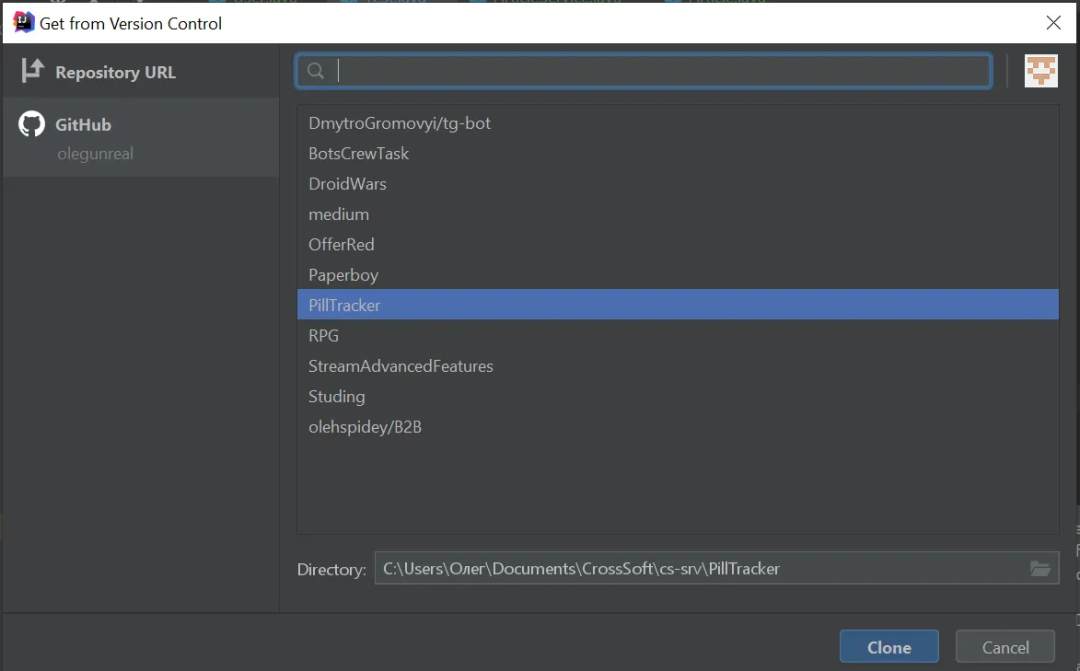Select the olehspidey/B2B repository
This screenshot has height=671, width=1080.
pos(678,426)
